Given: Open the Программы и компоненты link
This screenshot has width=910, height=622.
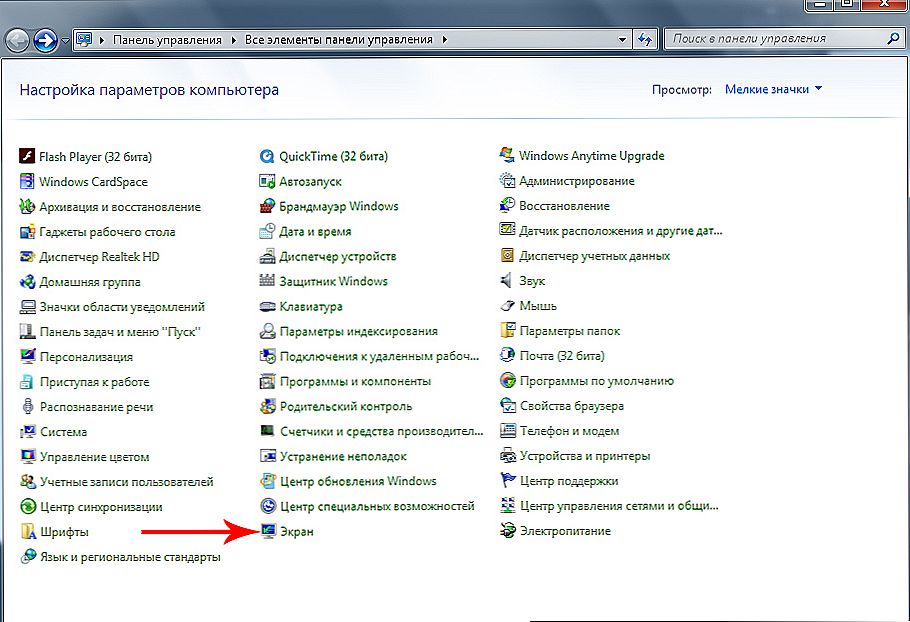Looking at the screenshot, I should (x=355, y=382).
